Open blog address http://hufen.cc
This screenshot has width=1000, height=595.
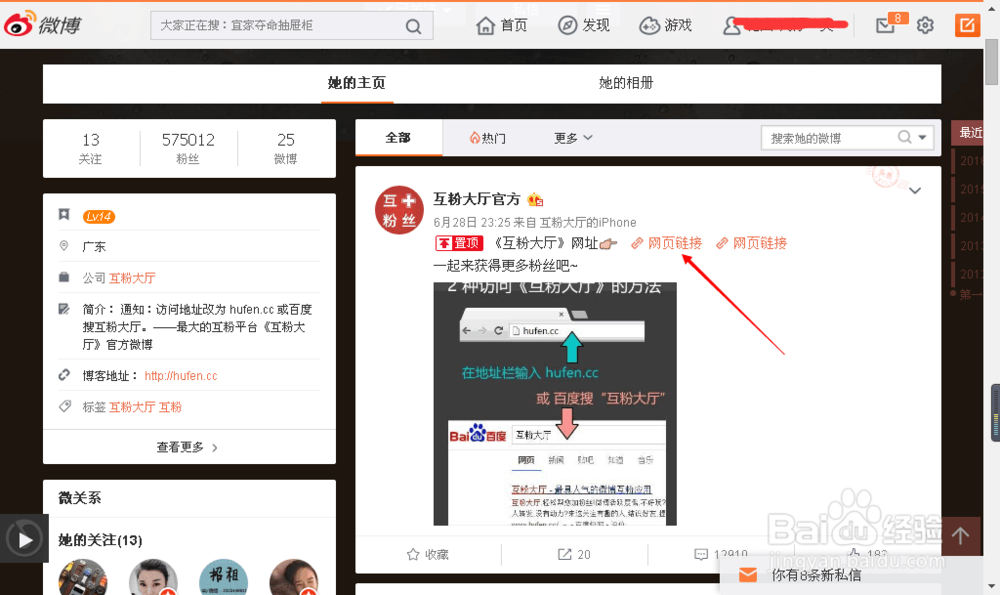[180, 376]
